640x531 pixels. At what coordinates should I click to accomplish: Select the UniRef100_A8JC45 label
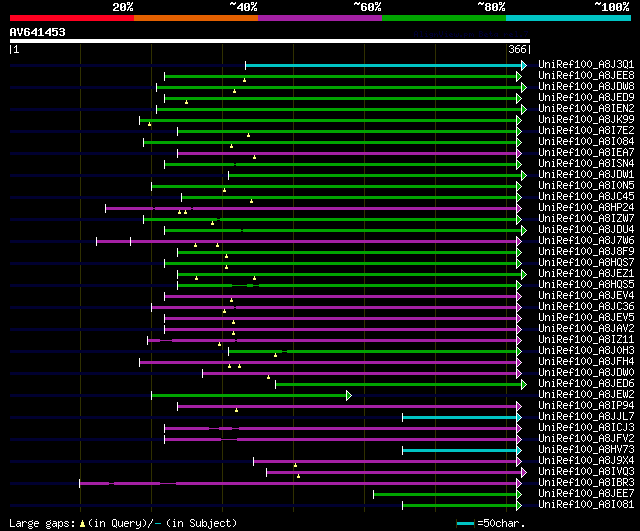[586, 197]
